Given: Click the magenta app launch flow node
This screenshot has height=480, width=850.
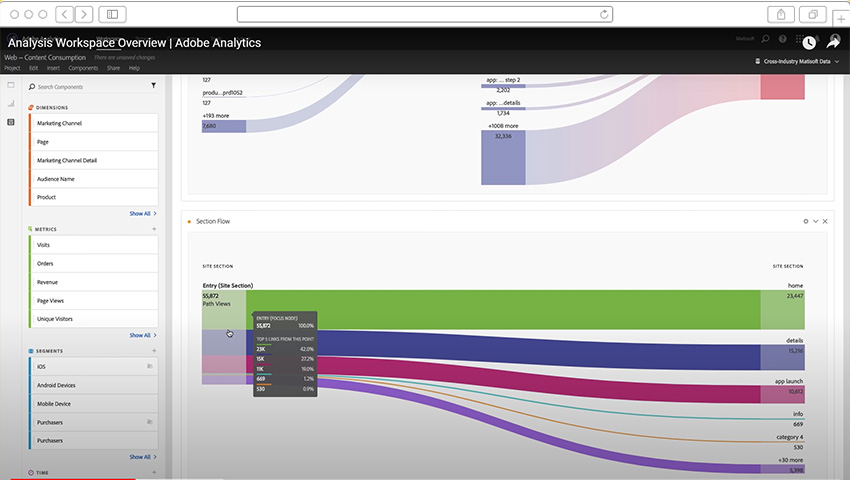Looking at the screenshot, I should [x=782, y=394].
